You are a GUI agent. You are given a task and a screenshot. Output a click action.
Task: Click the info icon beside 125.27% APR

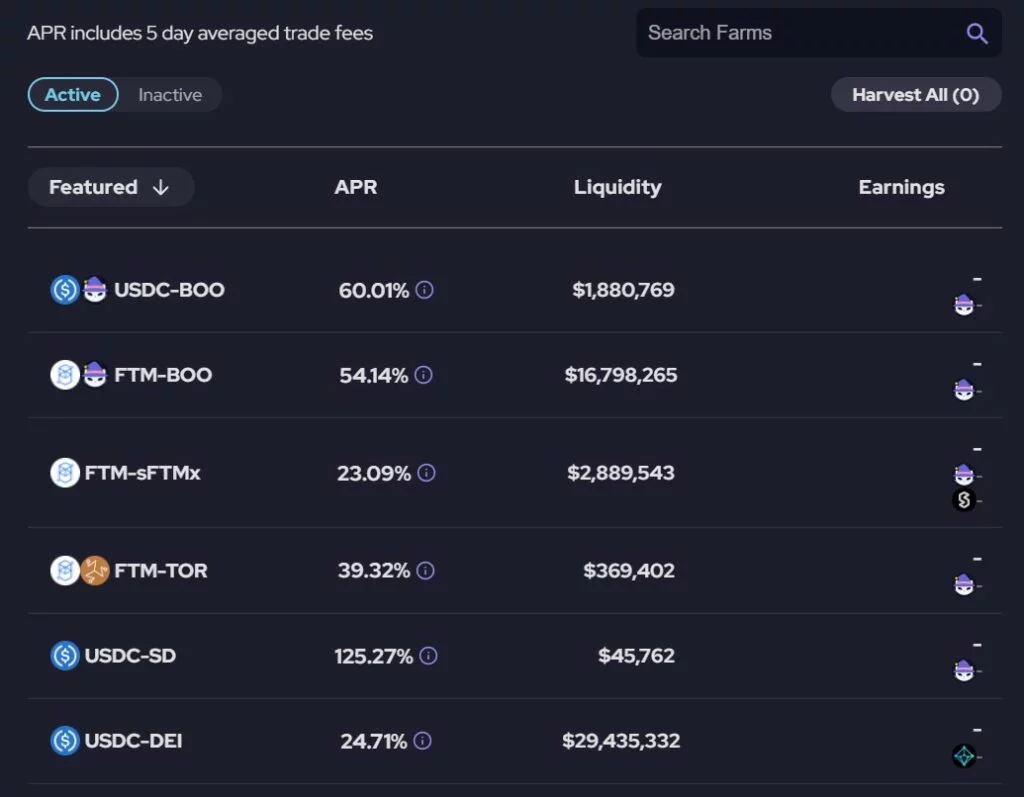(x=429, y=656)
